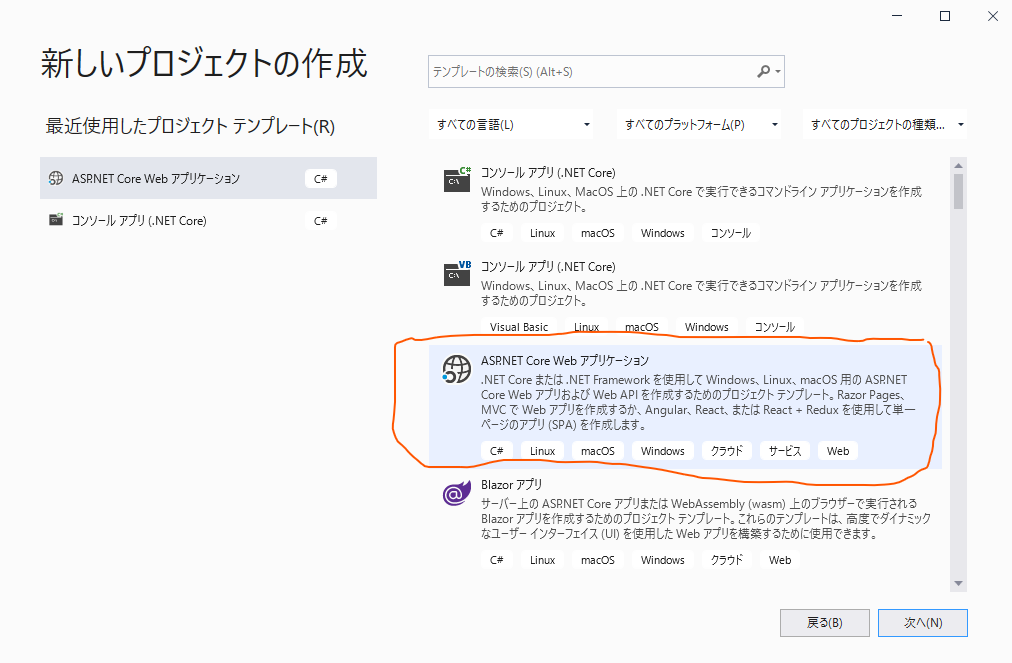
Task: Click the 次へ(N) button
Action: click(922, 622)
